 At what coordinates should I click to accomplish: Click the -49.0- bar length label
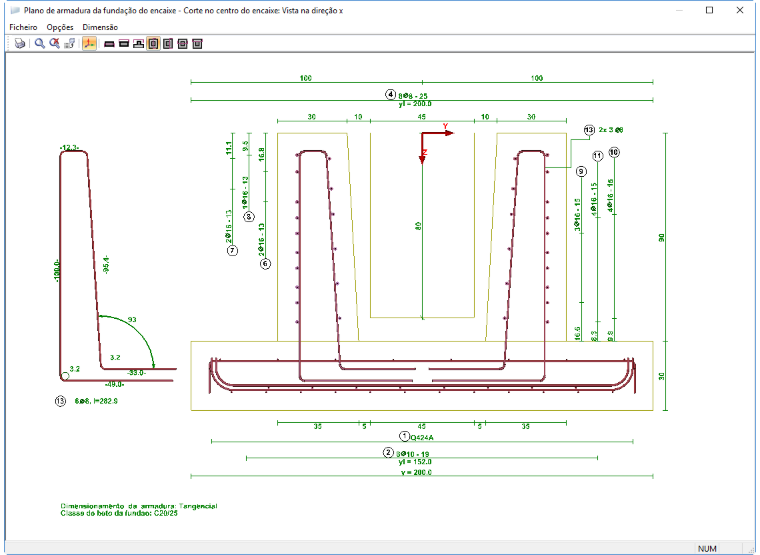(115, 384)
